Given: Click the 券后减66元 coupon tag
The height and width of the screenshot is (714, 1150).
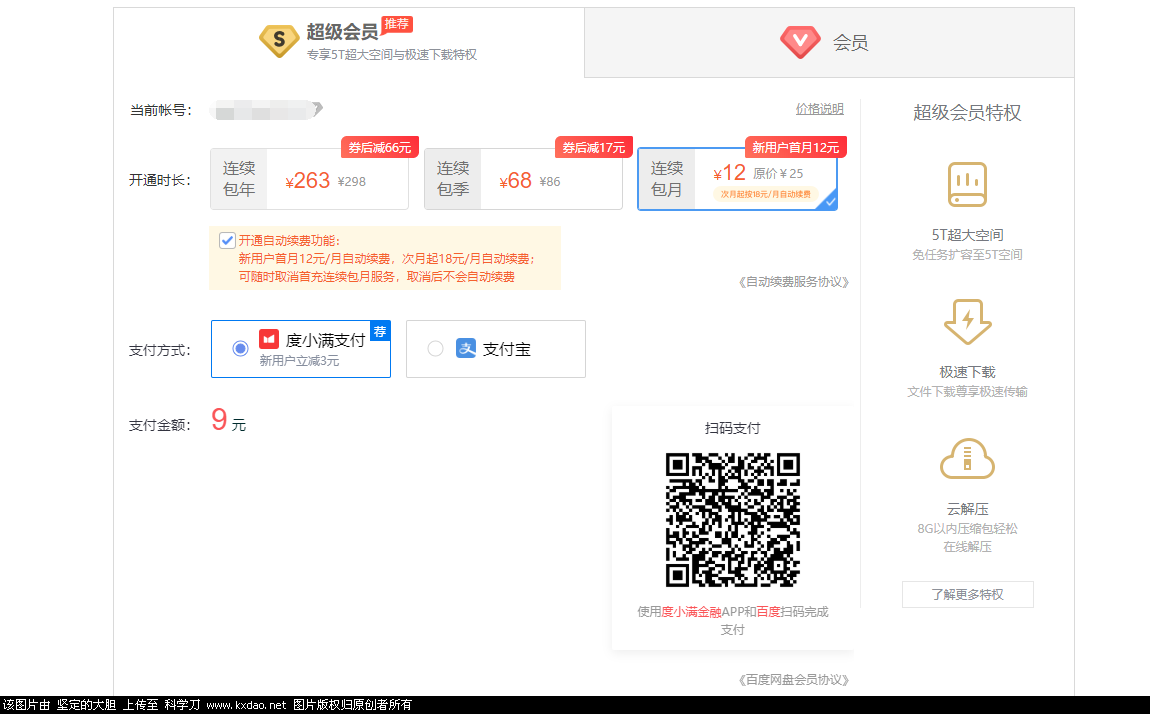Looking at the screenshot, I should (x=380, y=147).
